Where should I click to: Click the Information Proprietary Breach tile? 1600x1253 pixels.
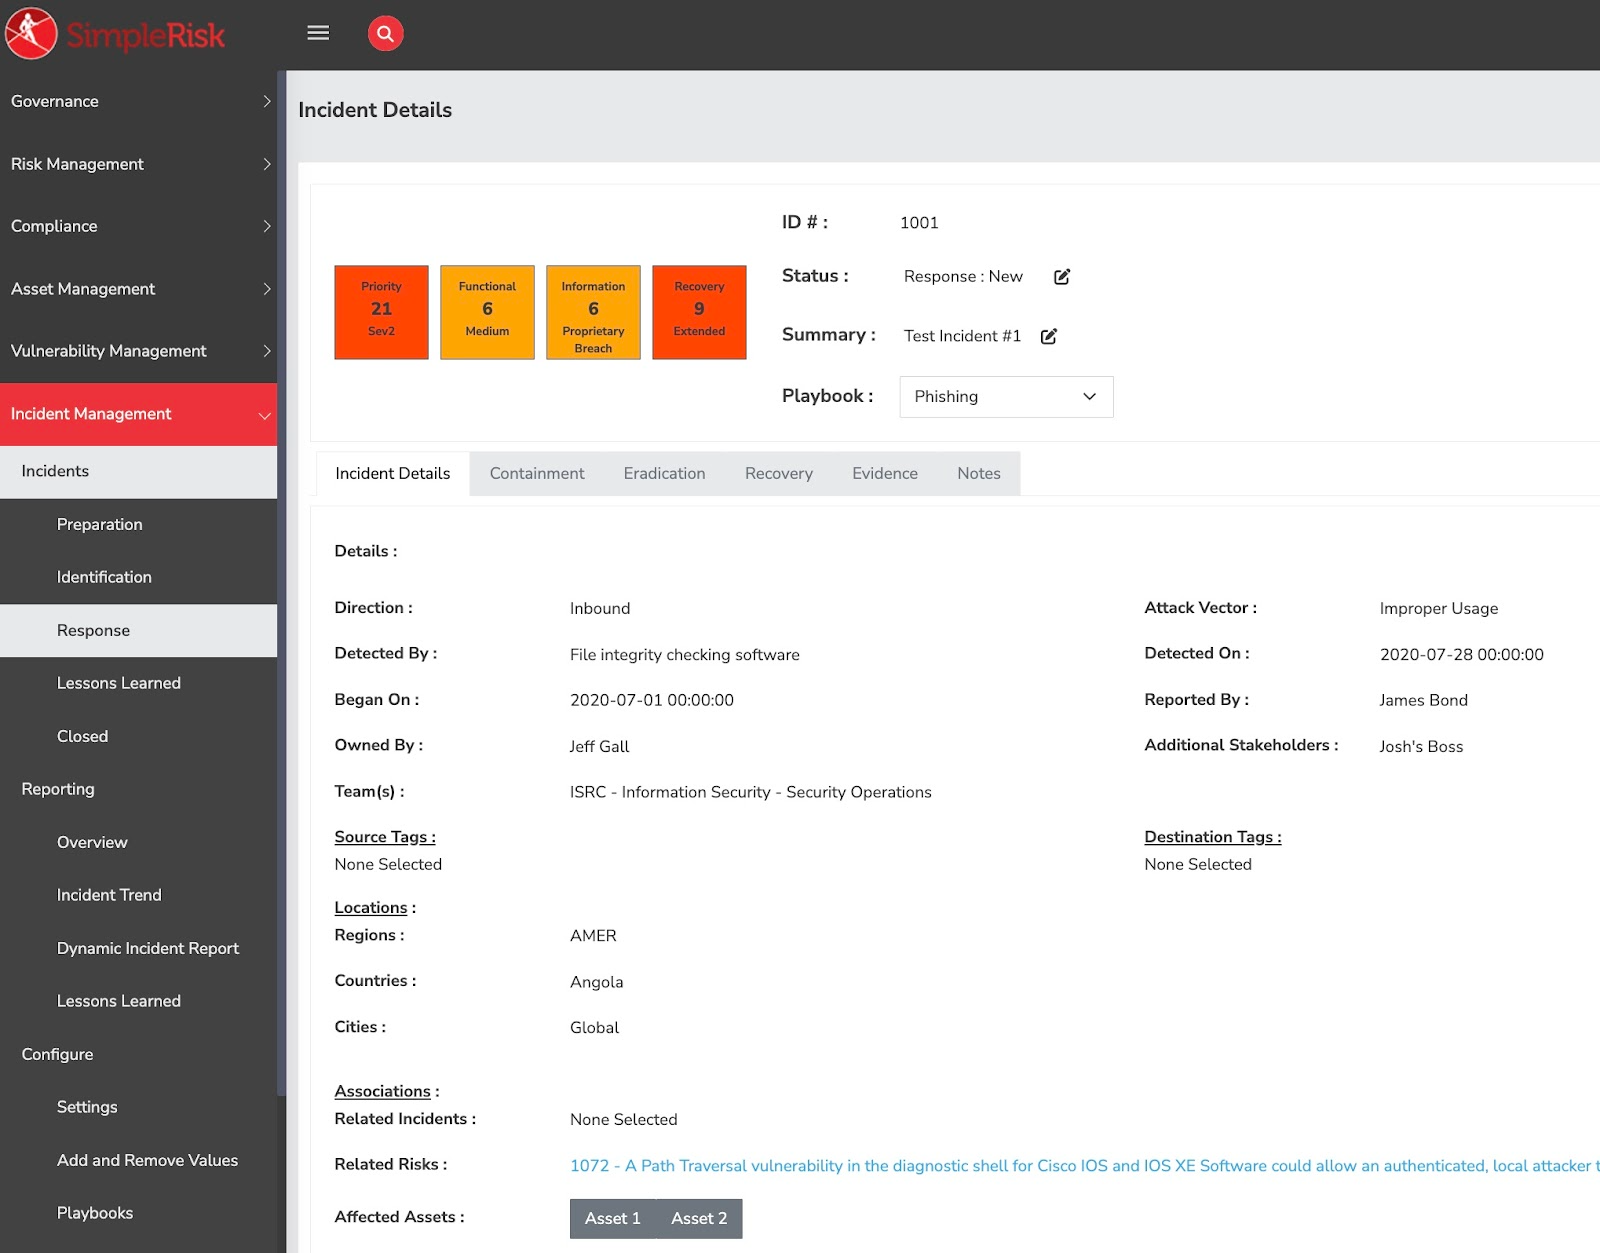593,311
